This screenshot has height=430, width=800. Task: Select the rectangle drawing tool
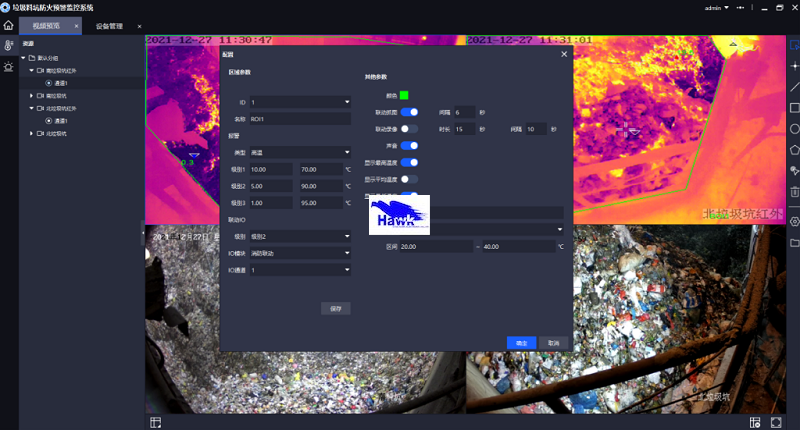click(x=794, y=108)
